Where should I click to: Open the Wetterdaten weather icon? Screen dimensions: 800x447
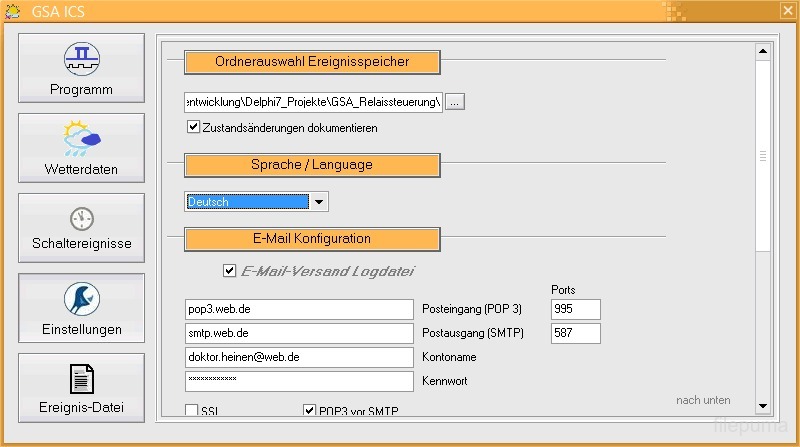81,139
